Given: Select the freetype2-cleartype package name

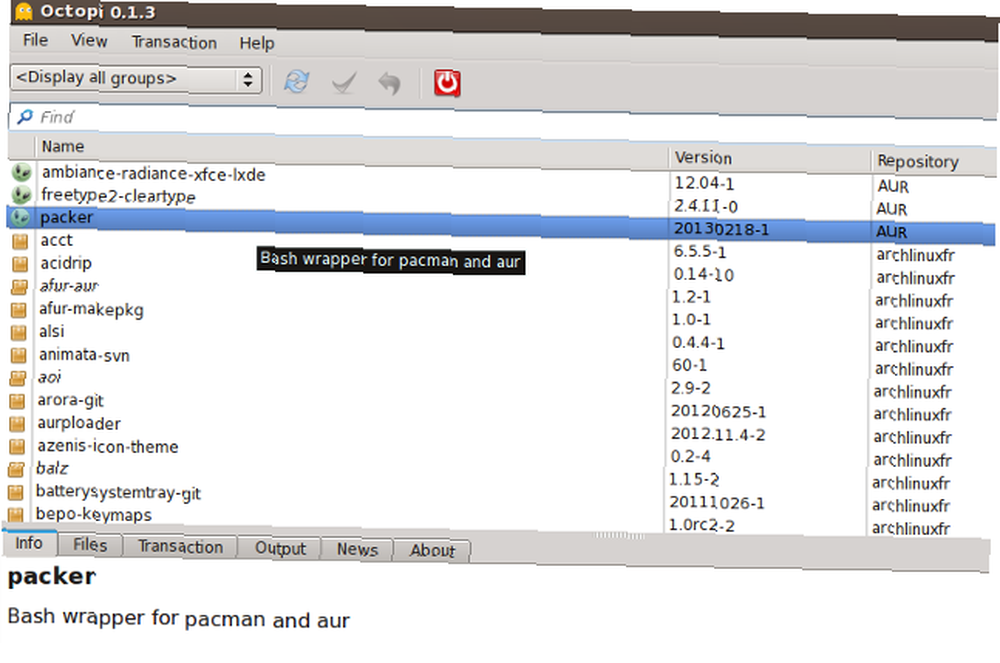Looking at the screenshot, I should pyautogui.click(x=118, y=195).
